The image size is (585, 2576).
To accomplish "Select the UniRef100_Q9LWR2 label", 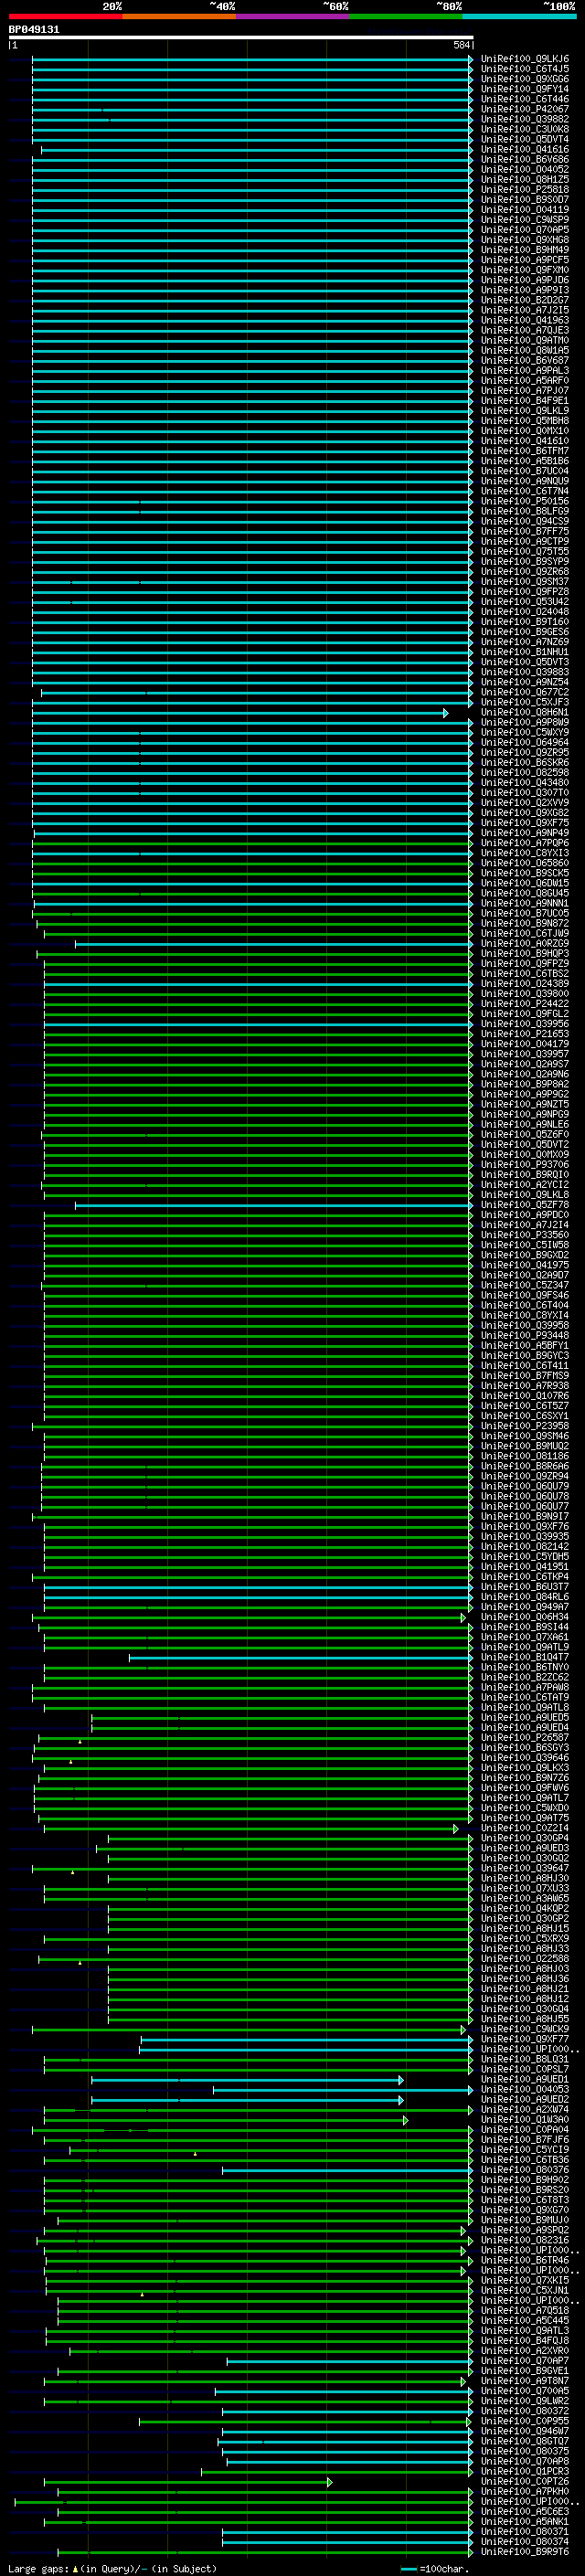I will pyautogui.click(x=524, y=2401).
